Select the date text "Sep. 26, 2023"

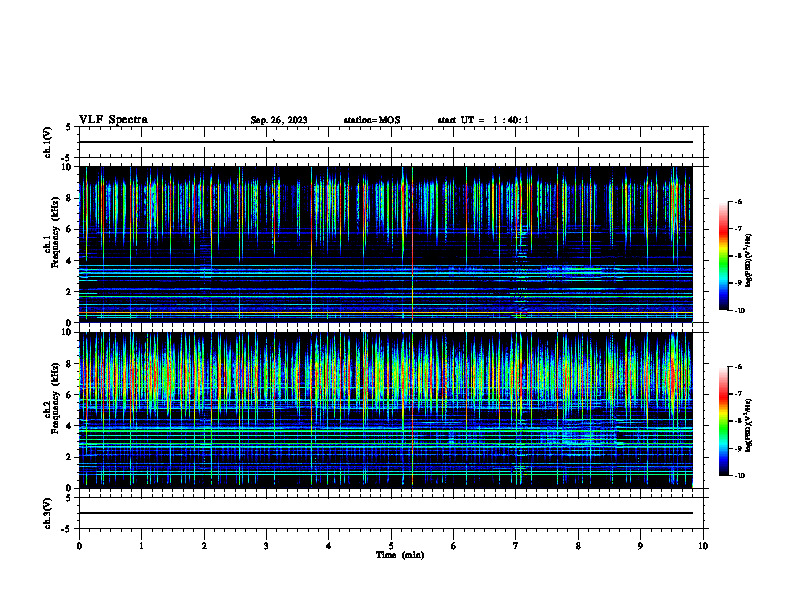pos(279,120)
